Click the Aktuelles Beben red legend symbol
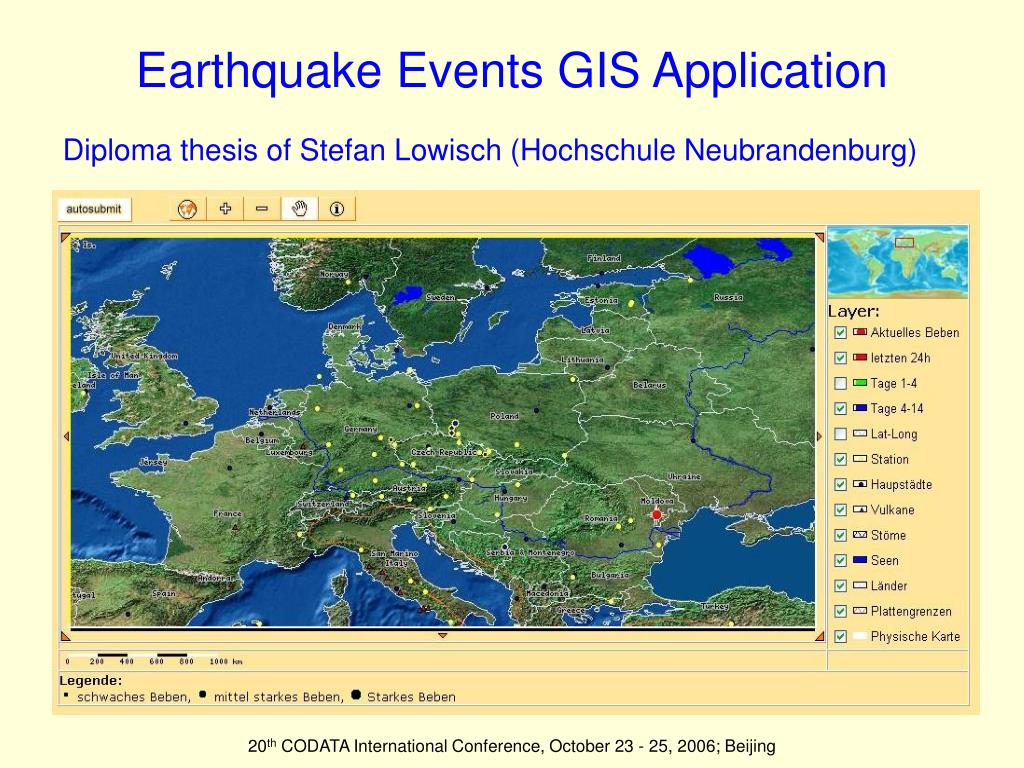The image size is (1024, 768). (860, 332)
